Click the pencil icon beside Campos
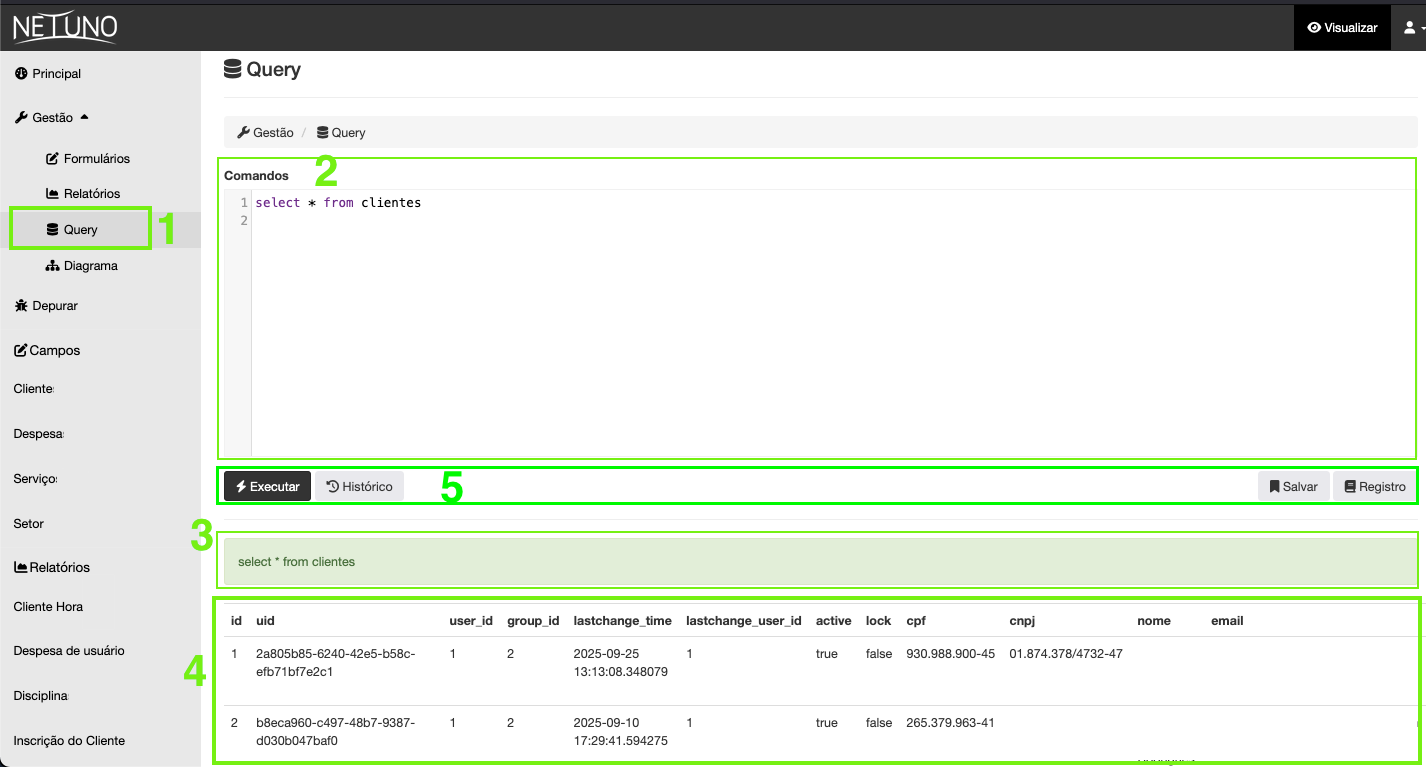The width and height of the screenshot is (1426, 767). click(18, 350)
